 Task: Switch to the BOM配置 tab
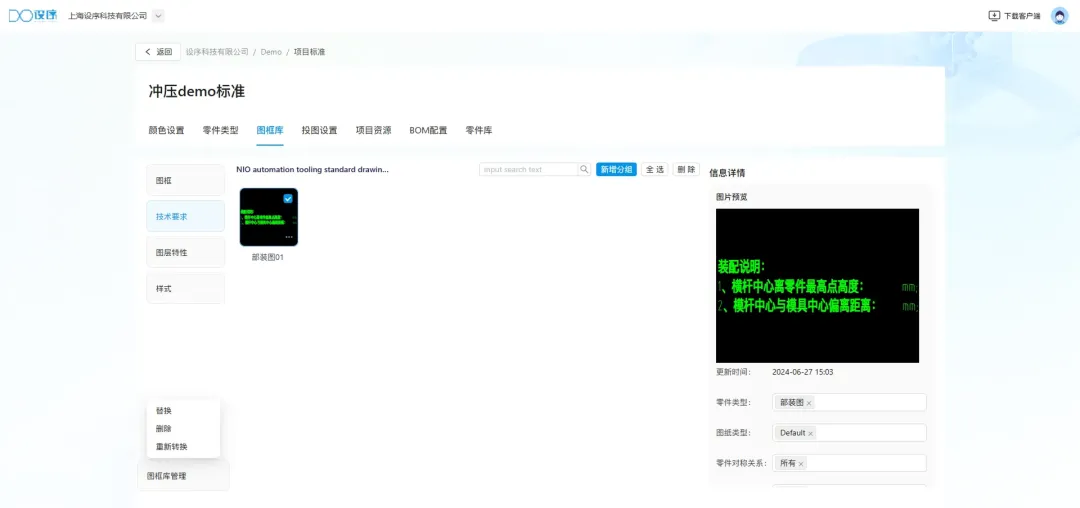(428, 130)
